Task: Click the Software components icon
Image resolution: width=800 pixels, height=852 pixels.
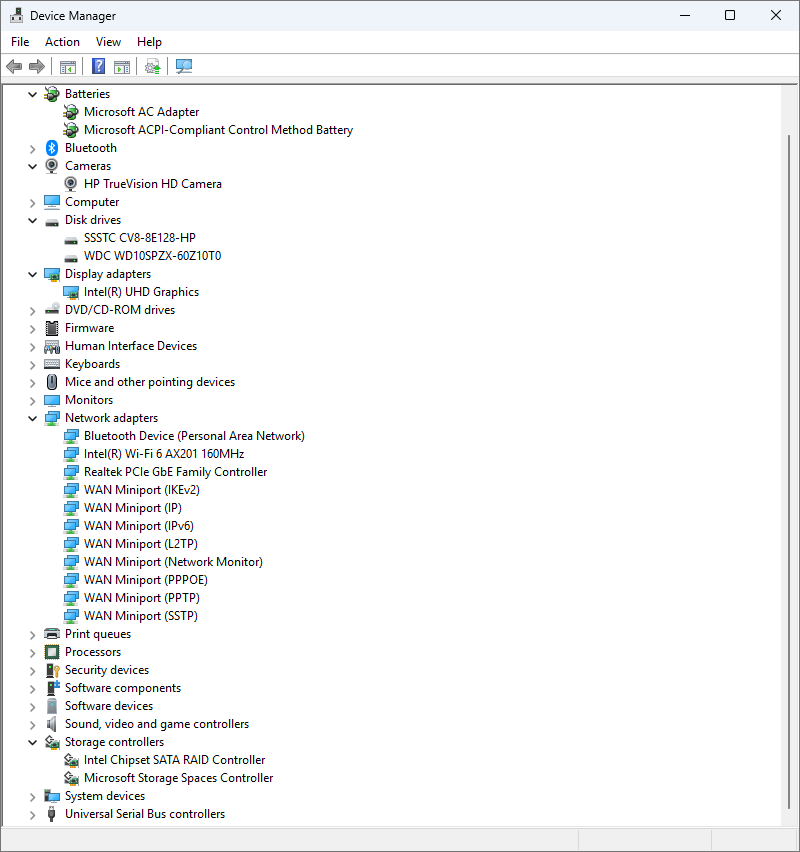Action: (x=52, y=688)
